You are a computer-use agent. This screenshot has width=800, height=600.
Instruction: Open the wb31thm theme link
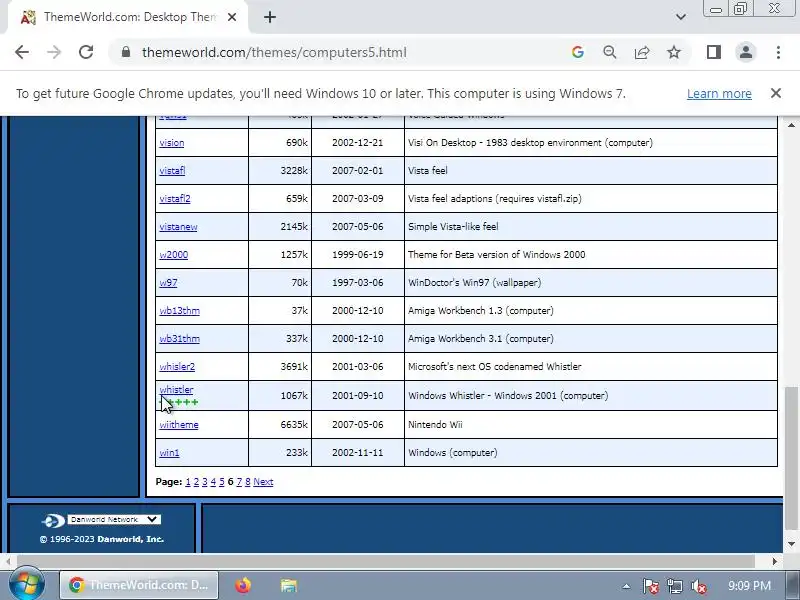coord(180,339)
